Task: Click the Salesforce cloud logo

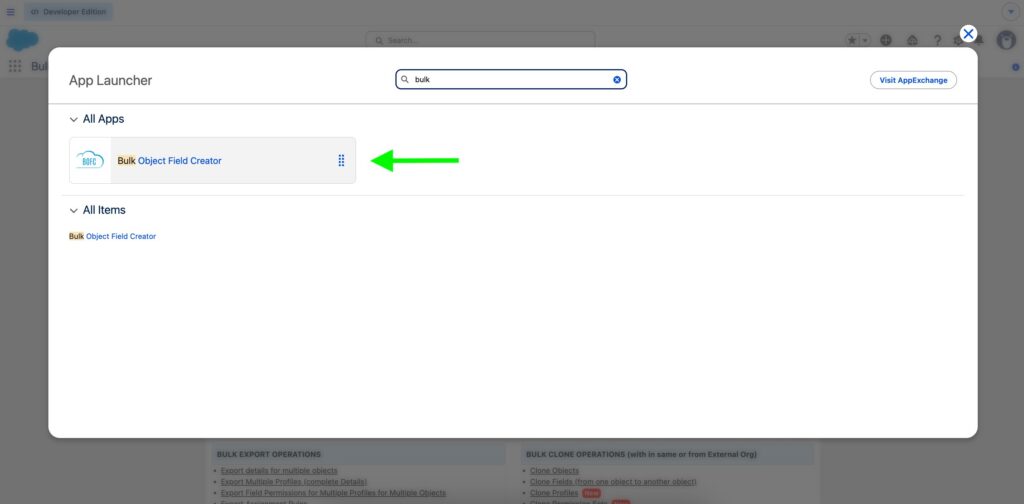Action: [x=22, y=40]
